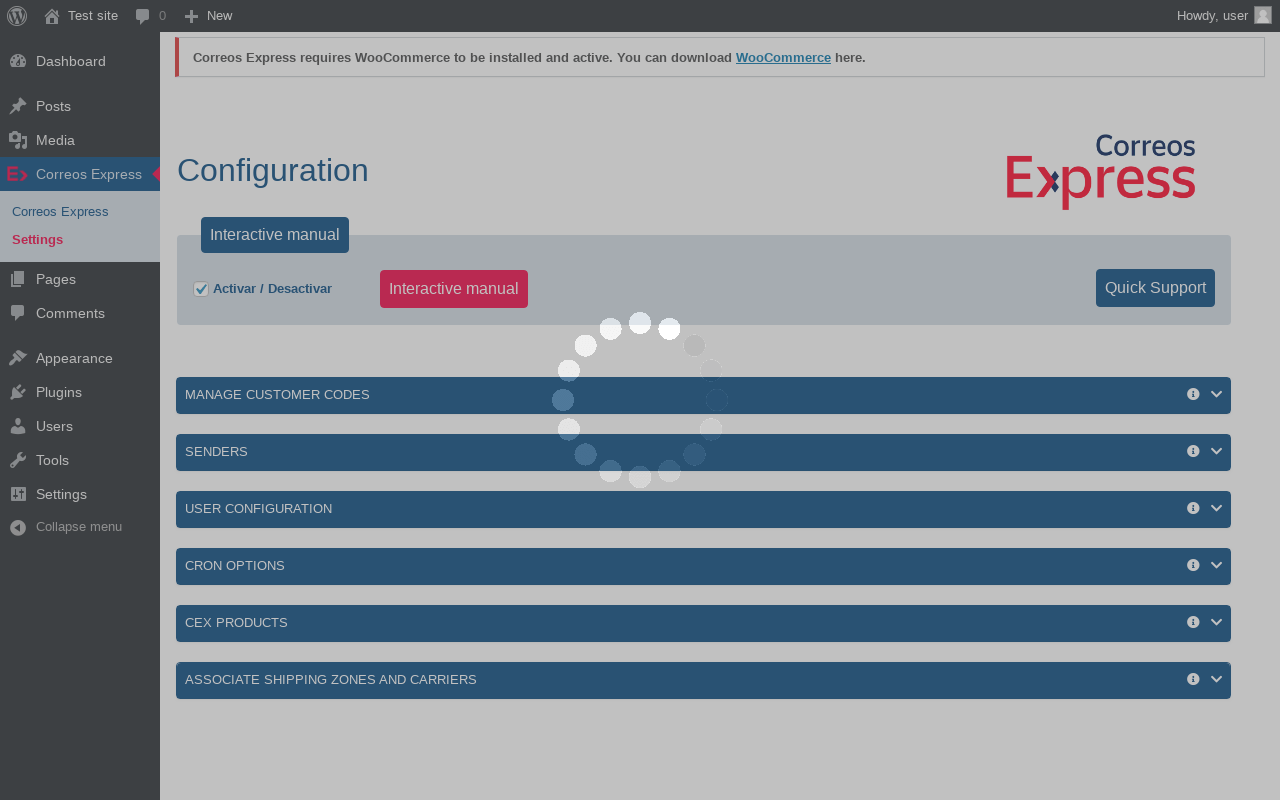Screen dimensions: 1280x800
Task: Click the Correos Express logo image
Action: (1101, 172)
